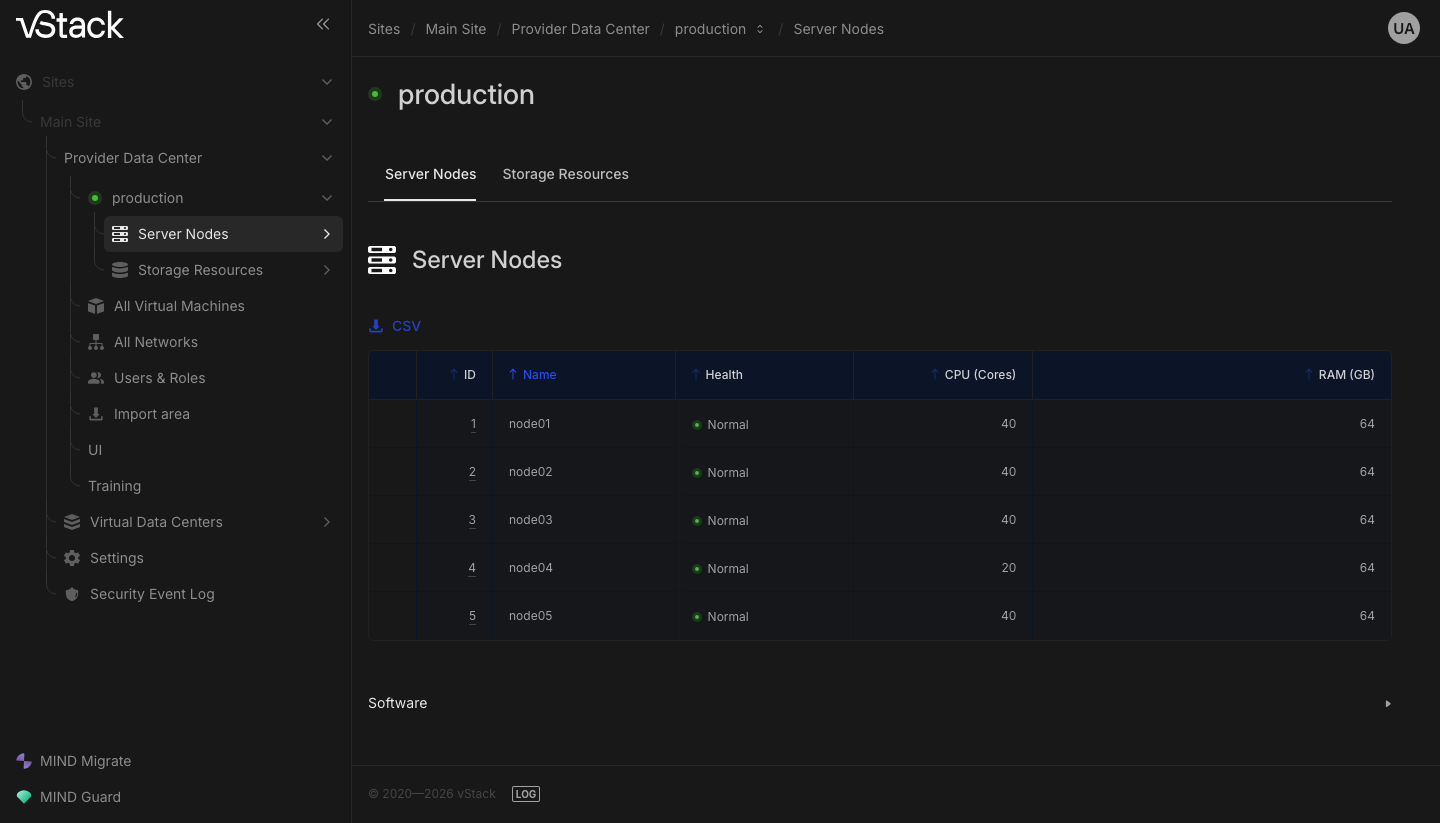Collapse the Main Site chevron
This screenshot has height=823, width=1440.
pyautogui.click(x=327, y=122)
